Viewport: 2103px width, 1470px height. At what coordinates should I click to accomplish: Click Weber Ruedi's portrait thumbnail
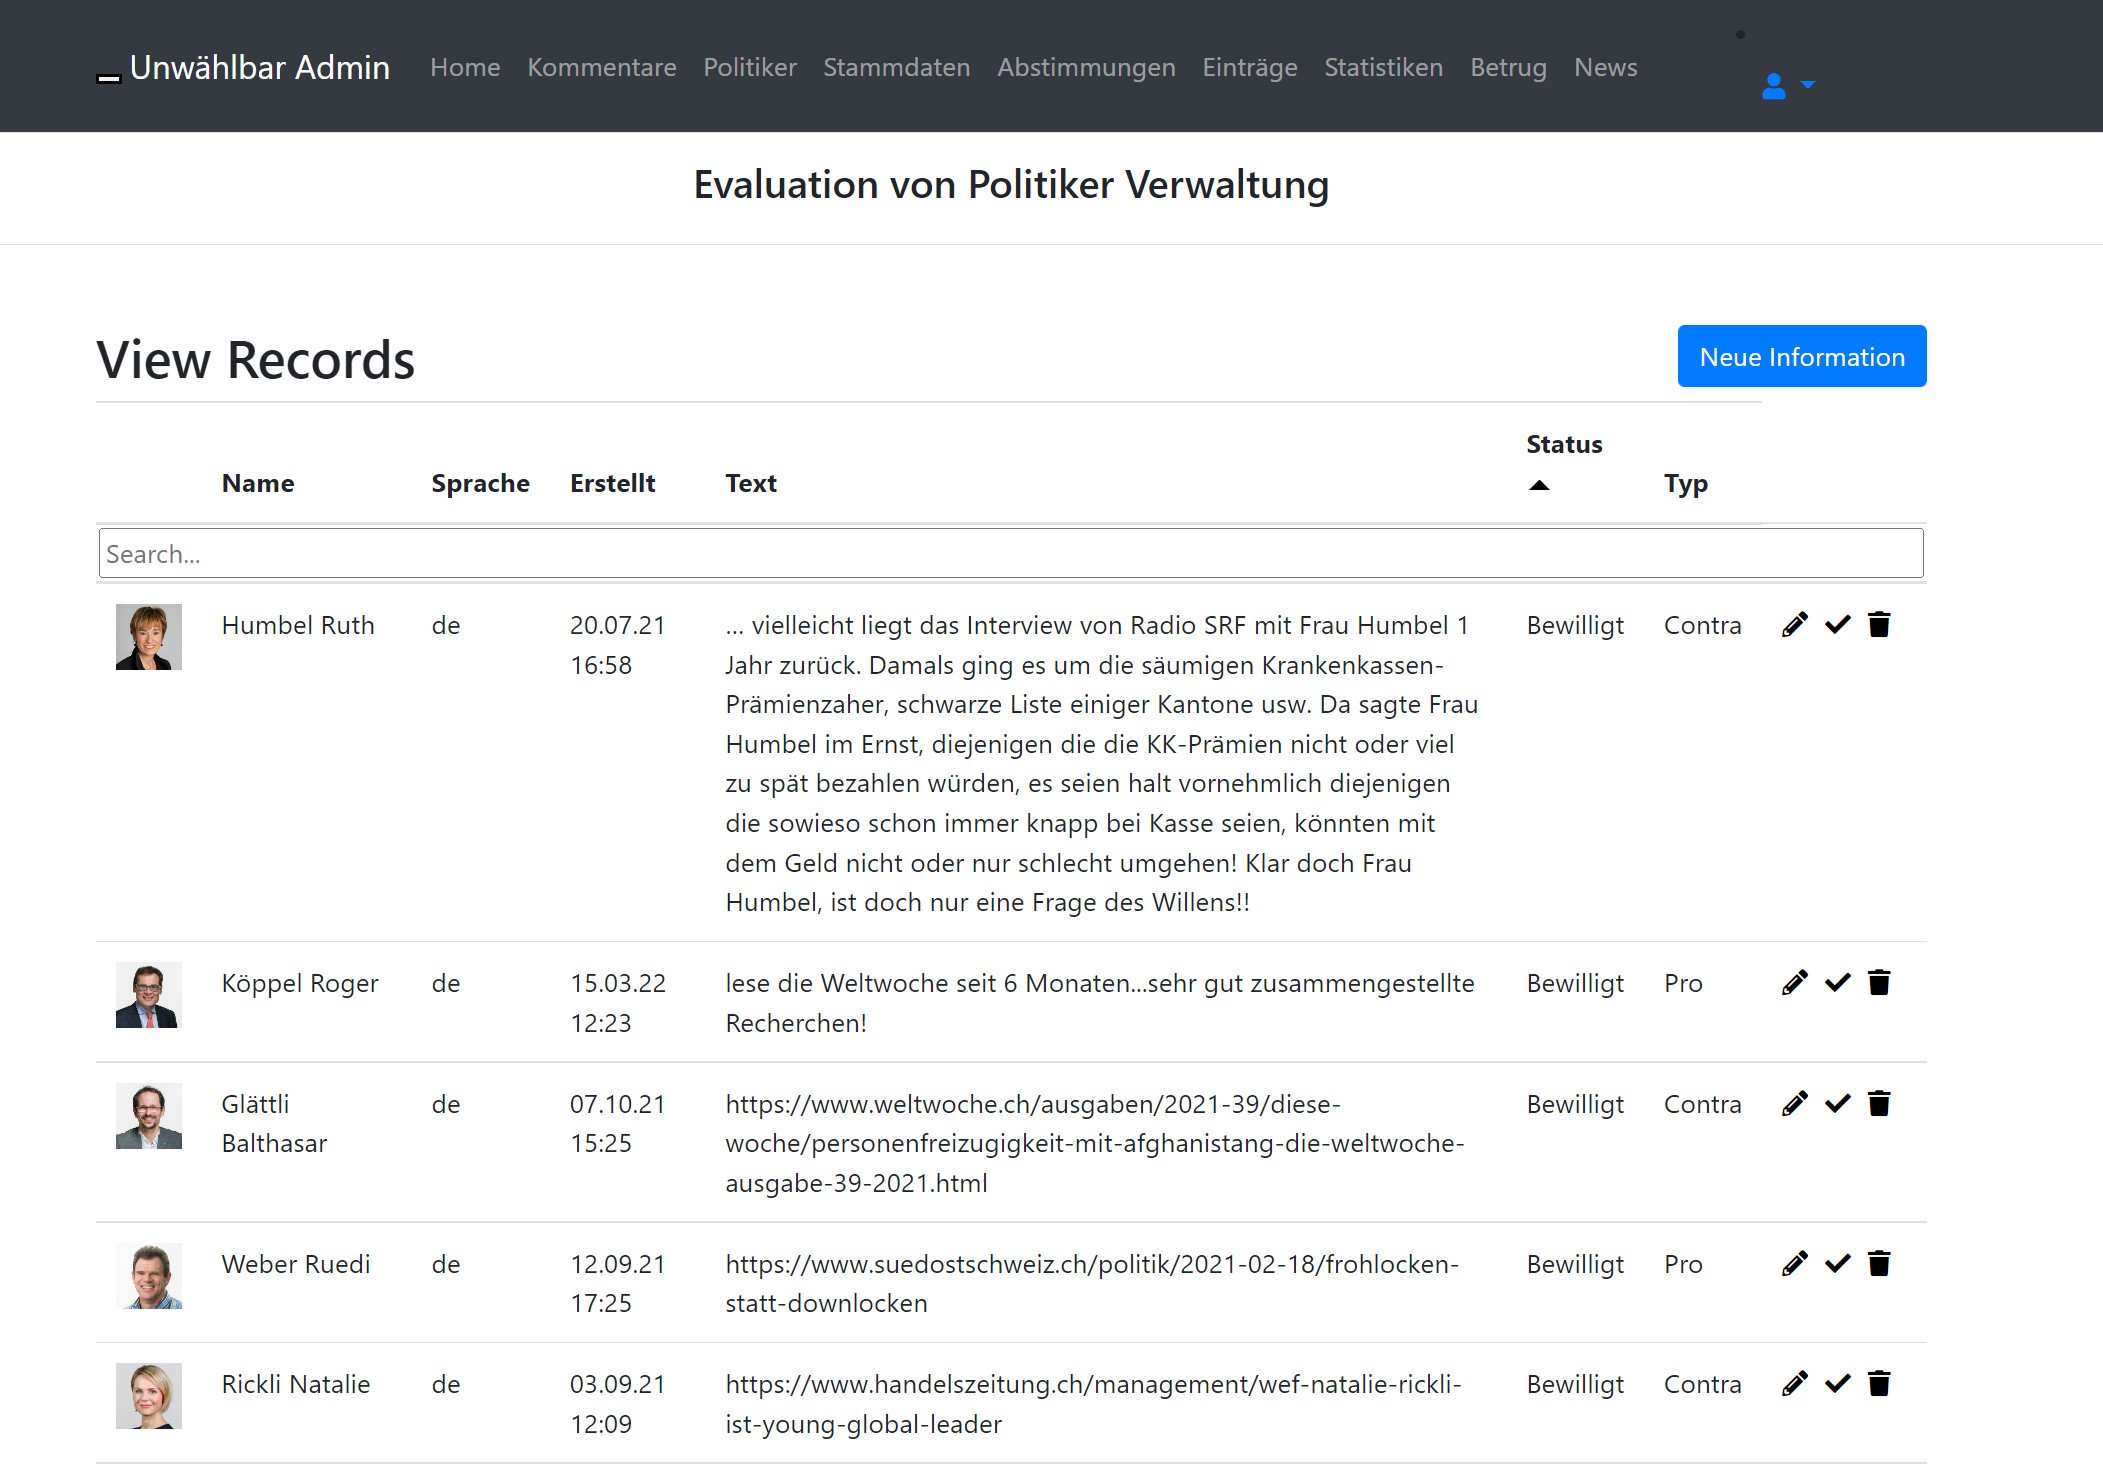coord(149,1276)
